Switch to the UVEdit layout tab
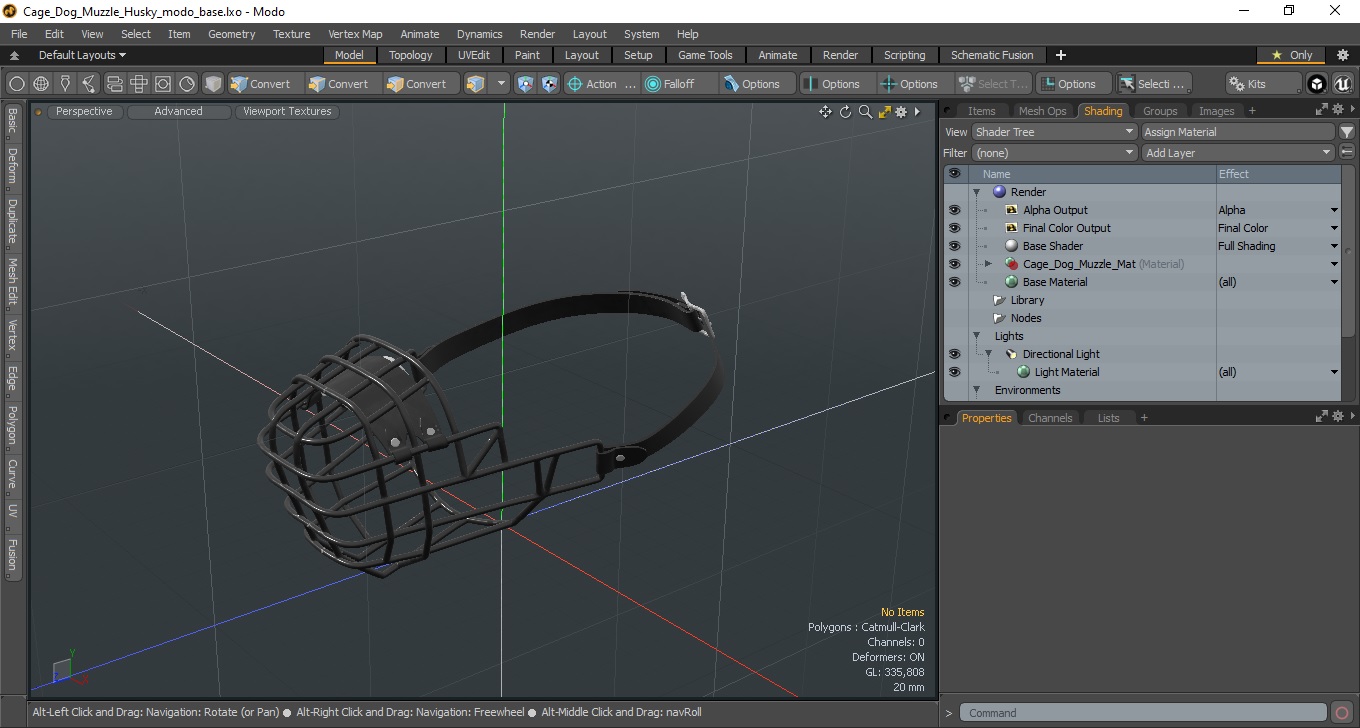Screen dimensions: 1360x728 coord(474,55)
